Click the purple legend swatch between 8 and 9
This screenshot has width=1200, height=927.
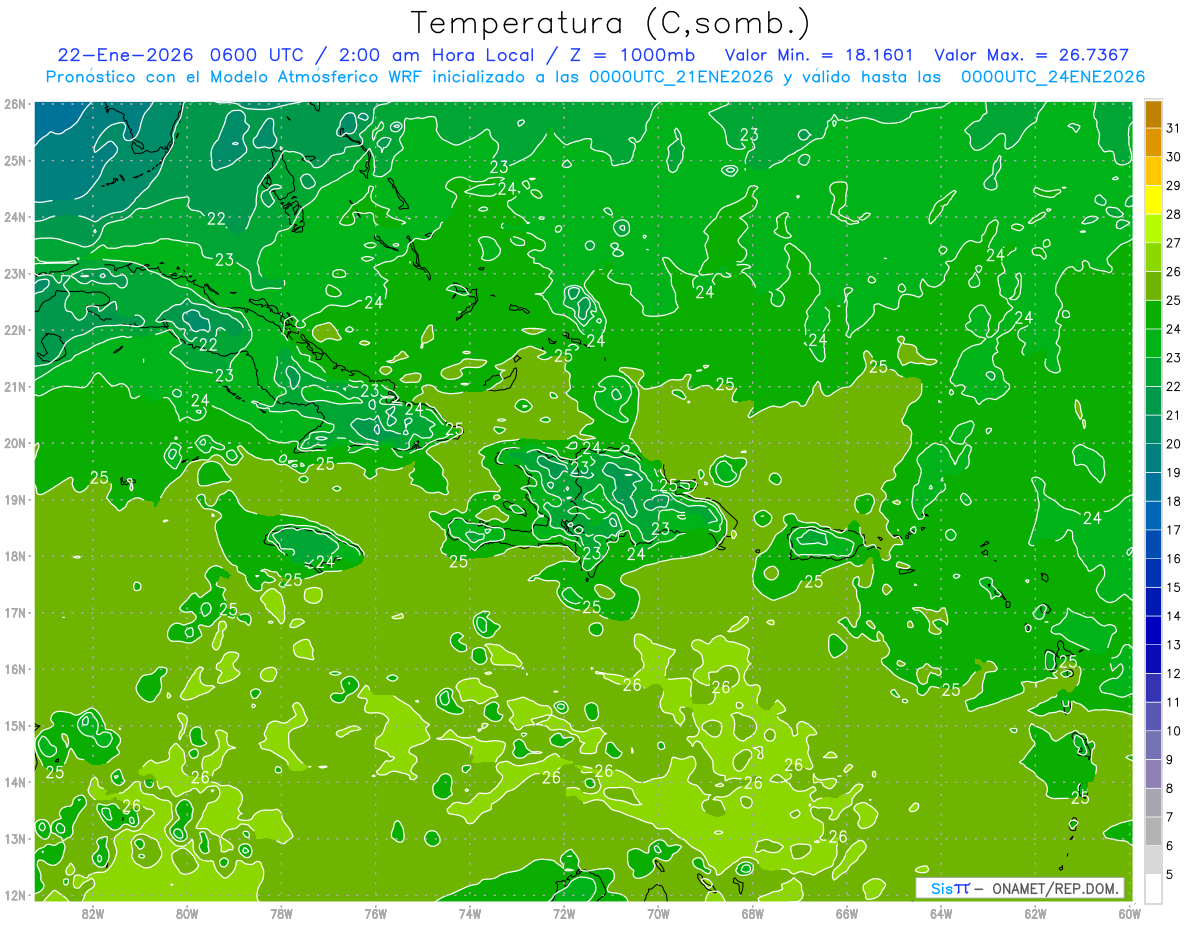coord(1153,773)
